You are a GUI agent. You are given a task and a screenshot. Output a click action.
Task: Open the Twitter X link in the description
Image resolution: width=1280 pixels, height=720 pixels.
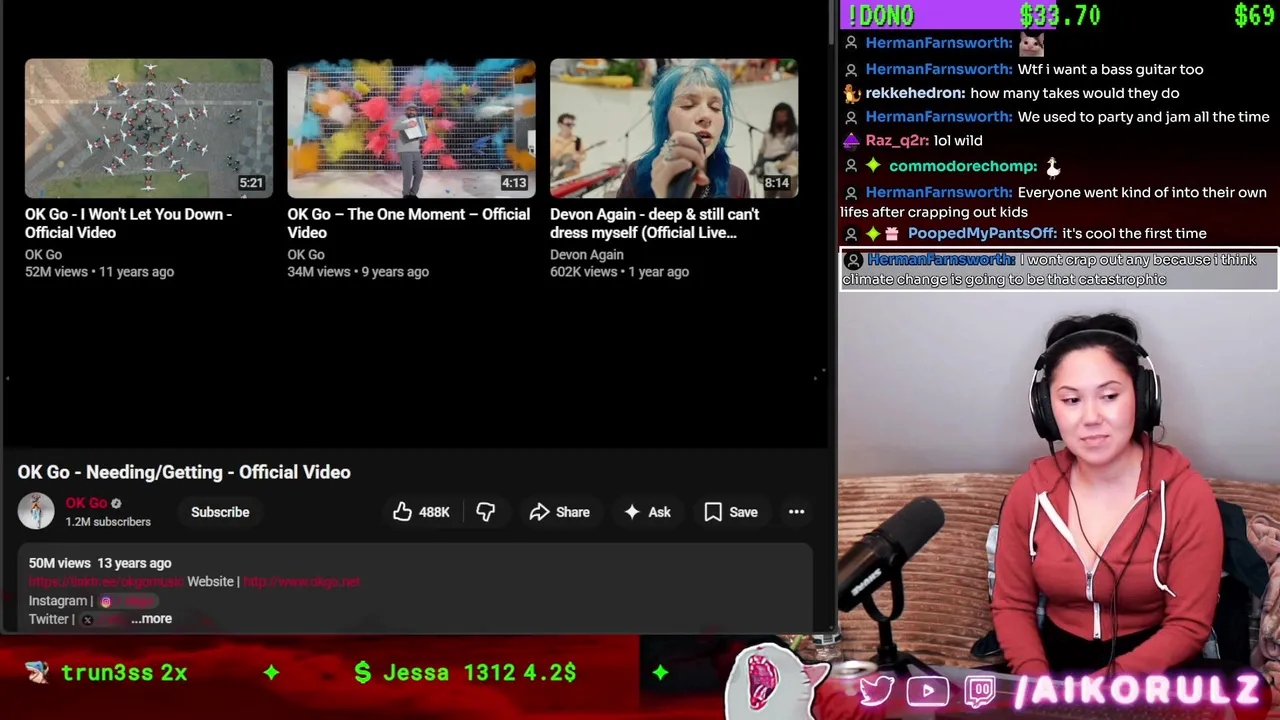click(103, 619)
